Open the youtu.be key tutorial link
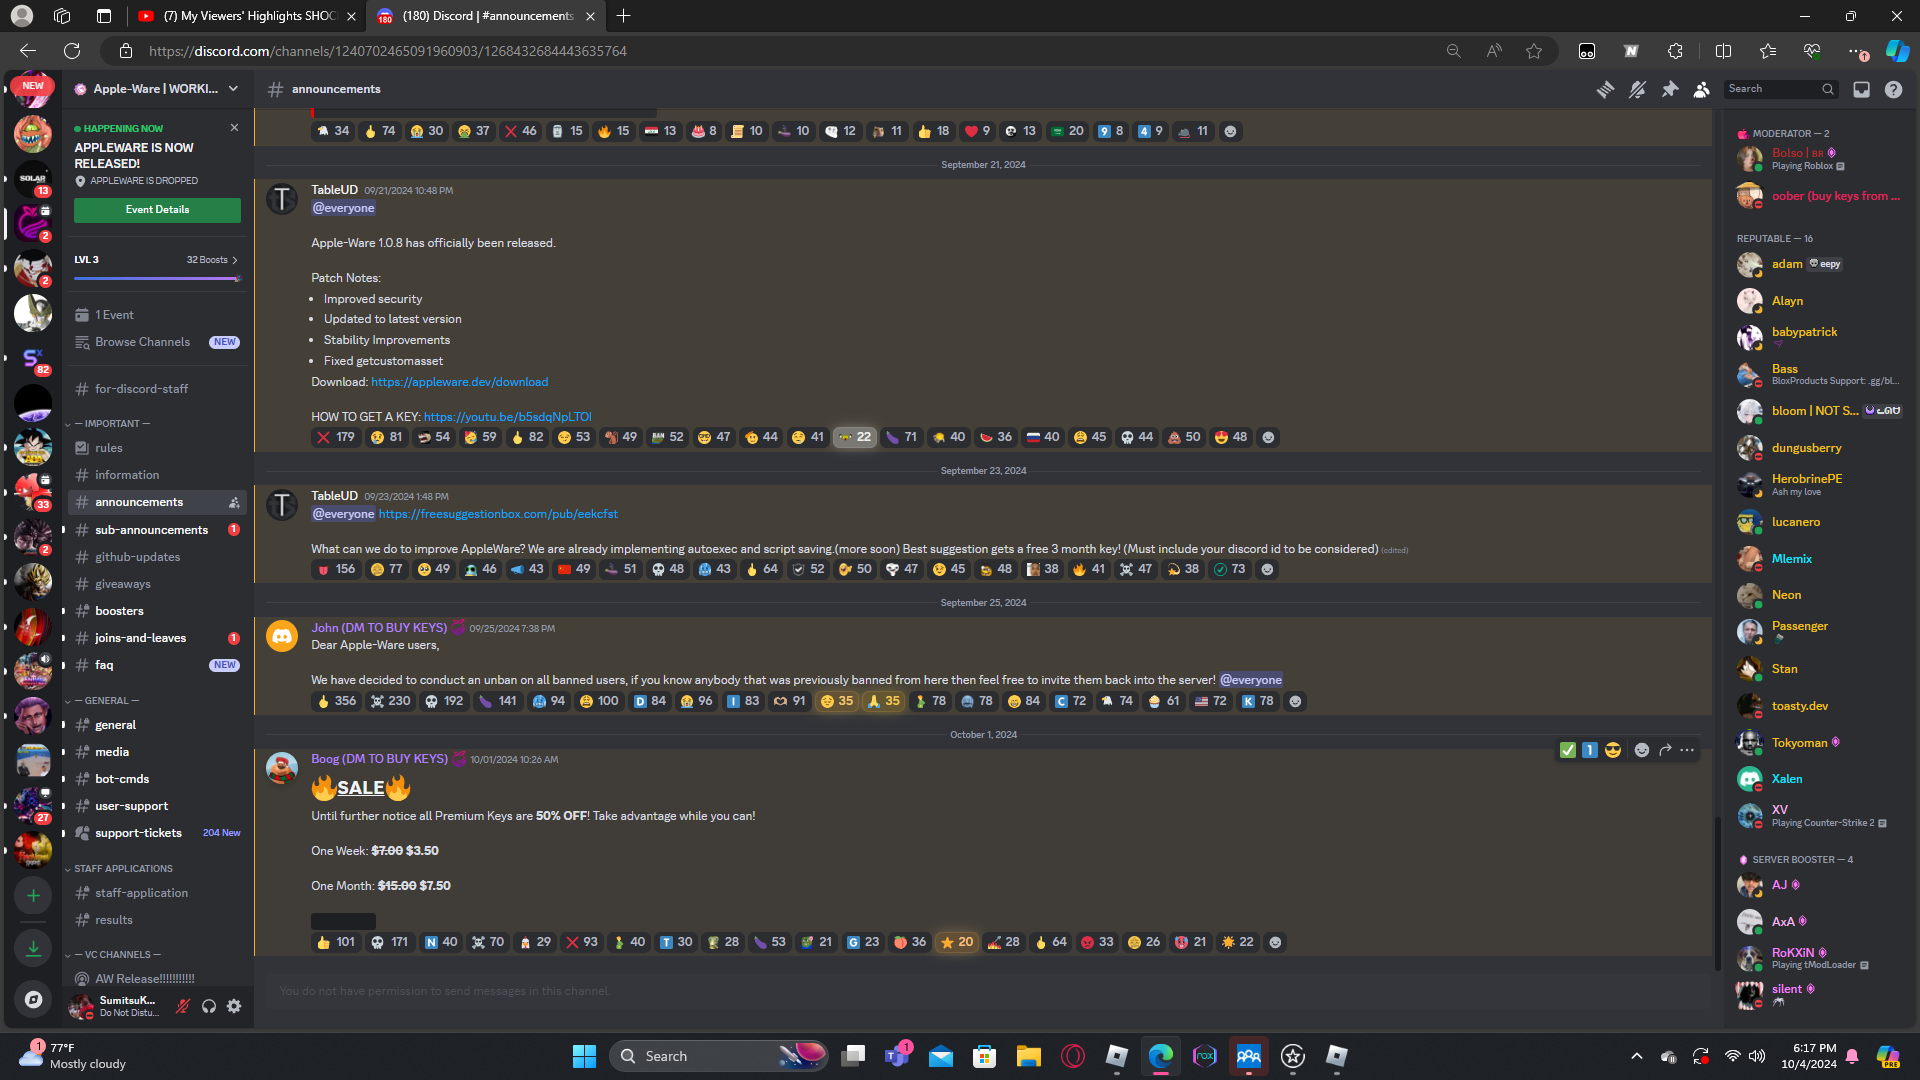 (x=507, y=417)
